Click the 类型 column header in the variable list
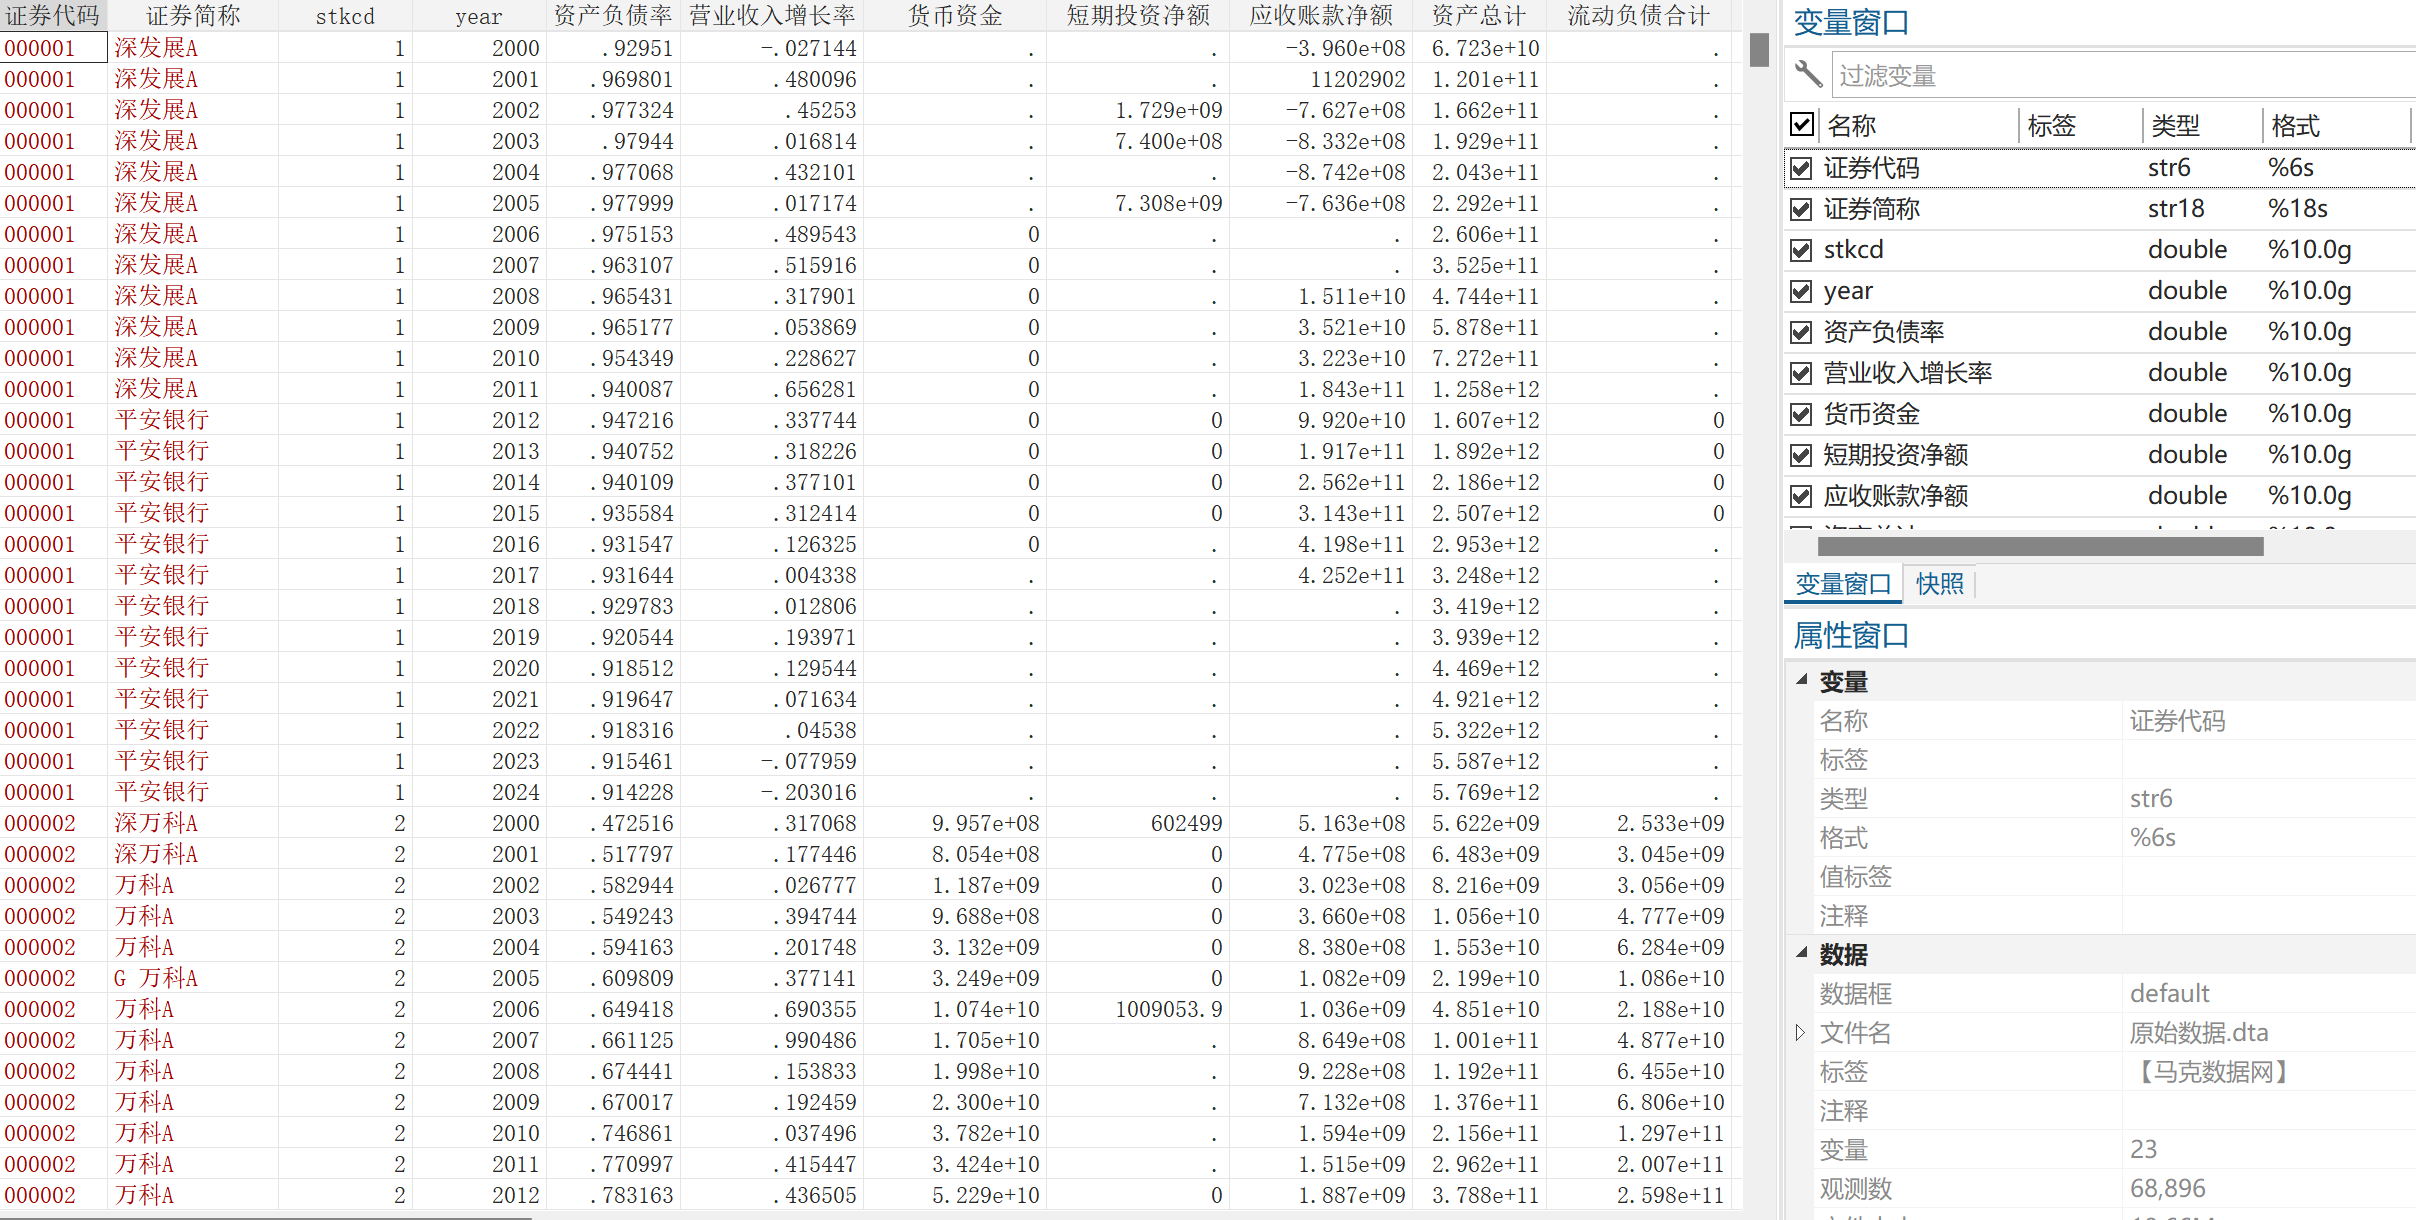Viewport: 2416px width, 1220px height. tap(2175, 126)
